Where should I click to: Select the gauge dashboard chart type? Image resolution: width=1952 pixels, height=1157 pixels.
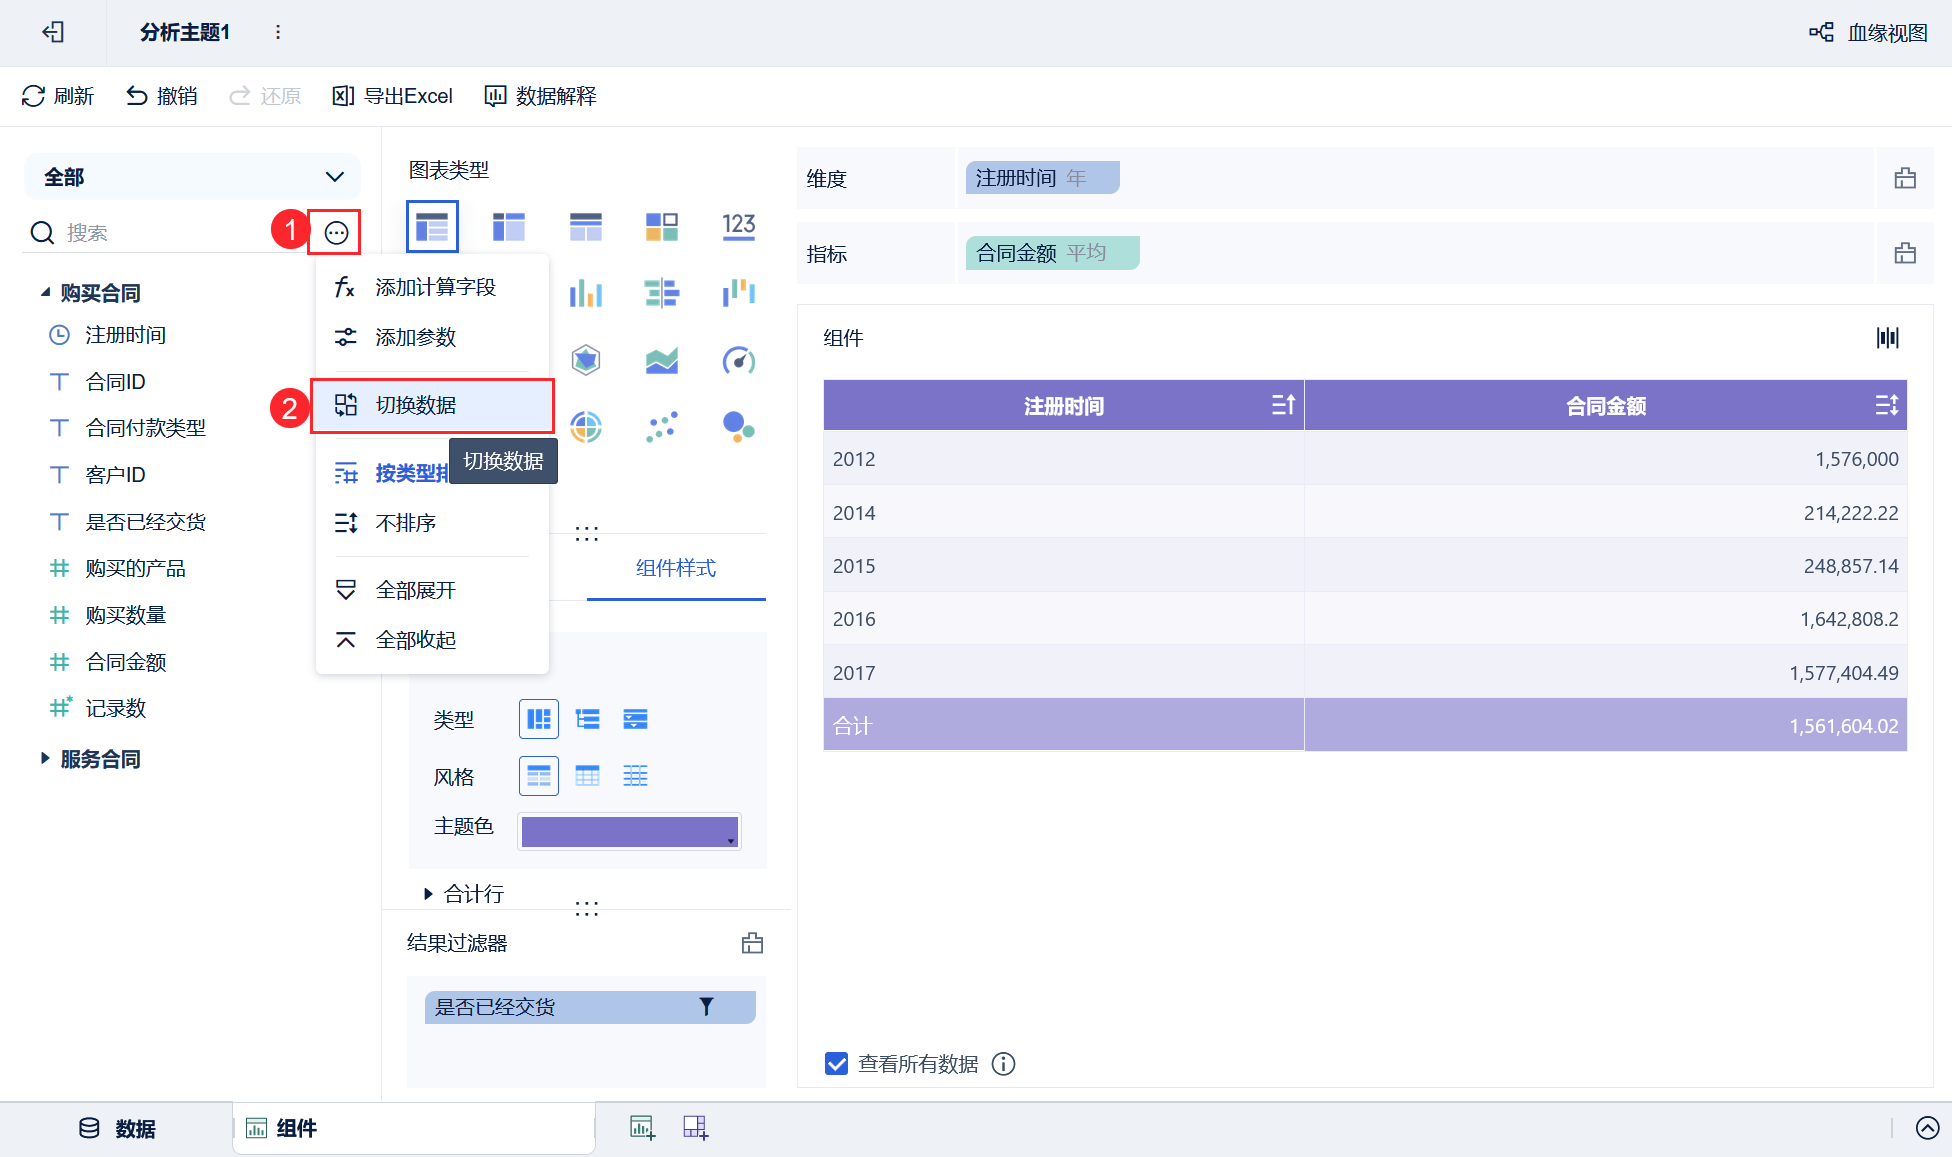point(738,360)
